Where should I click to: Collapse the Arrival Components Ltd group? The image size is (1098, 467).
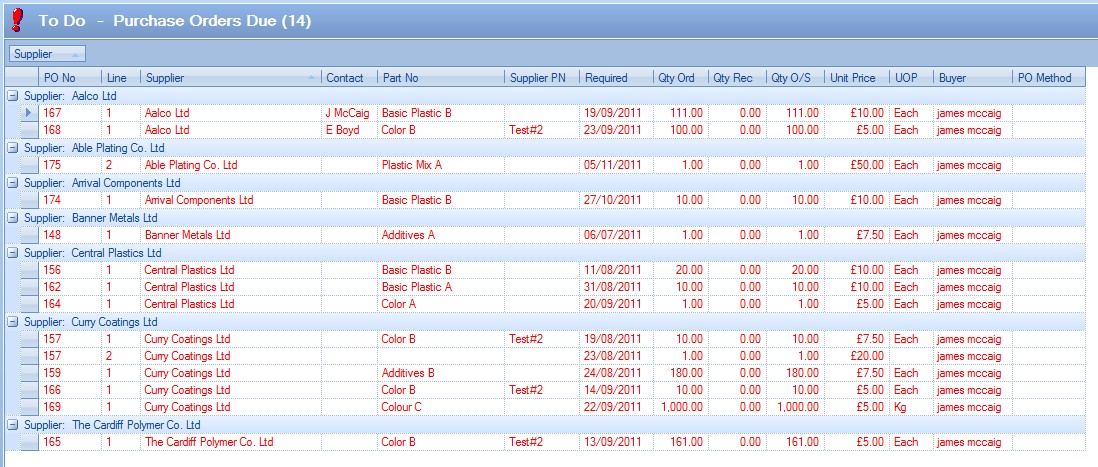coord(13,183)
